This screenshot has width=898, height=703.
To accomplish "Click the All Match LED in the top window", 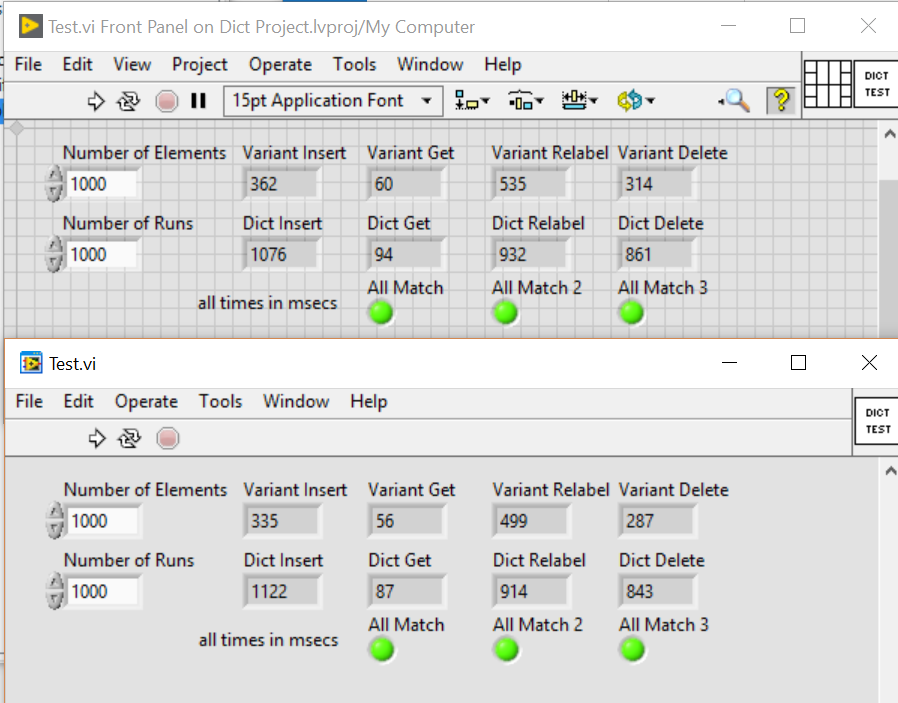I will pyautogui.click(x=381, y=313).
